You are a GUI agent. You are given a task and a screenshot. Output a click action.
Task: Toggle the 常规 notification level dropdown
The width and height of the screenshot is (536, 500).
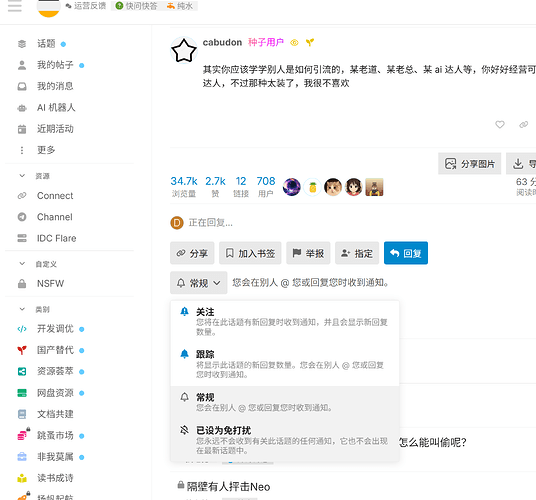[x=199, y=283]
